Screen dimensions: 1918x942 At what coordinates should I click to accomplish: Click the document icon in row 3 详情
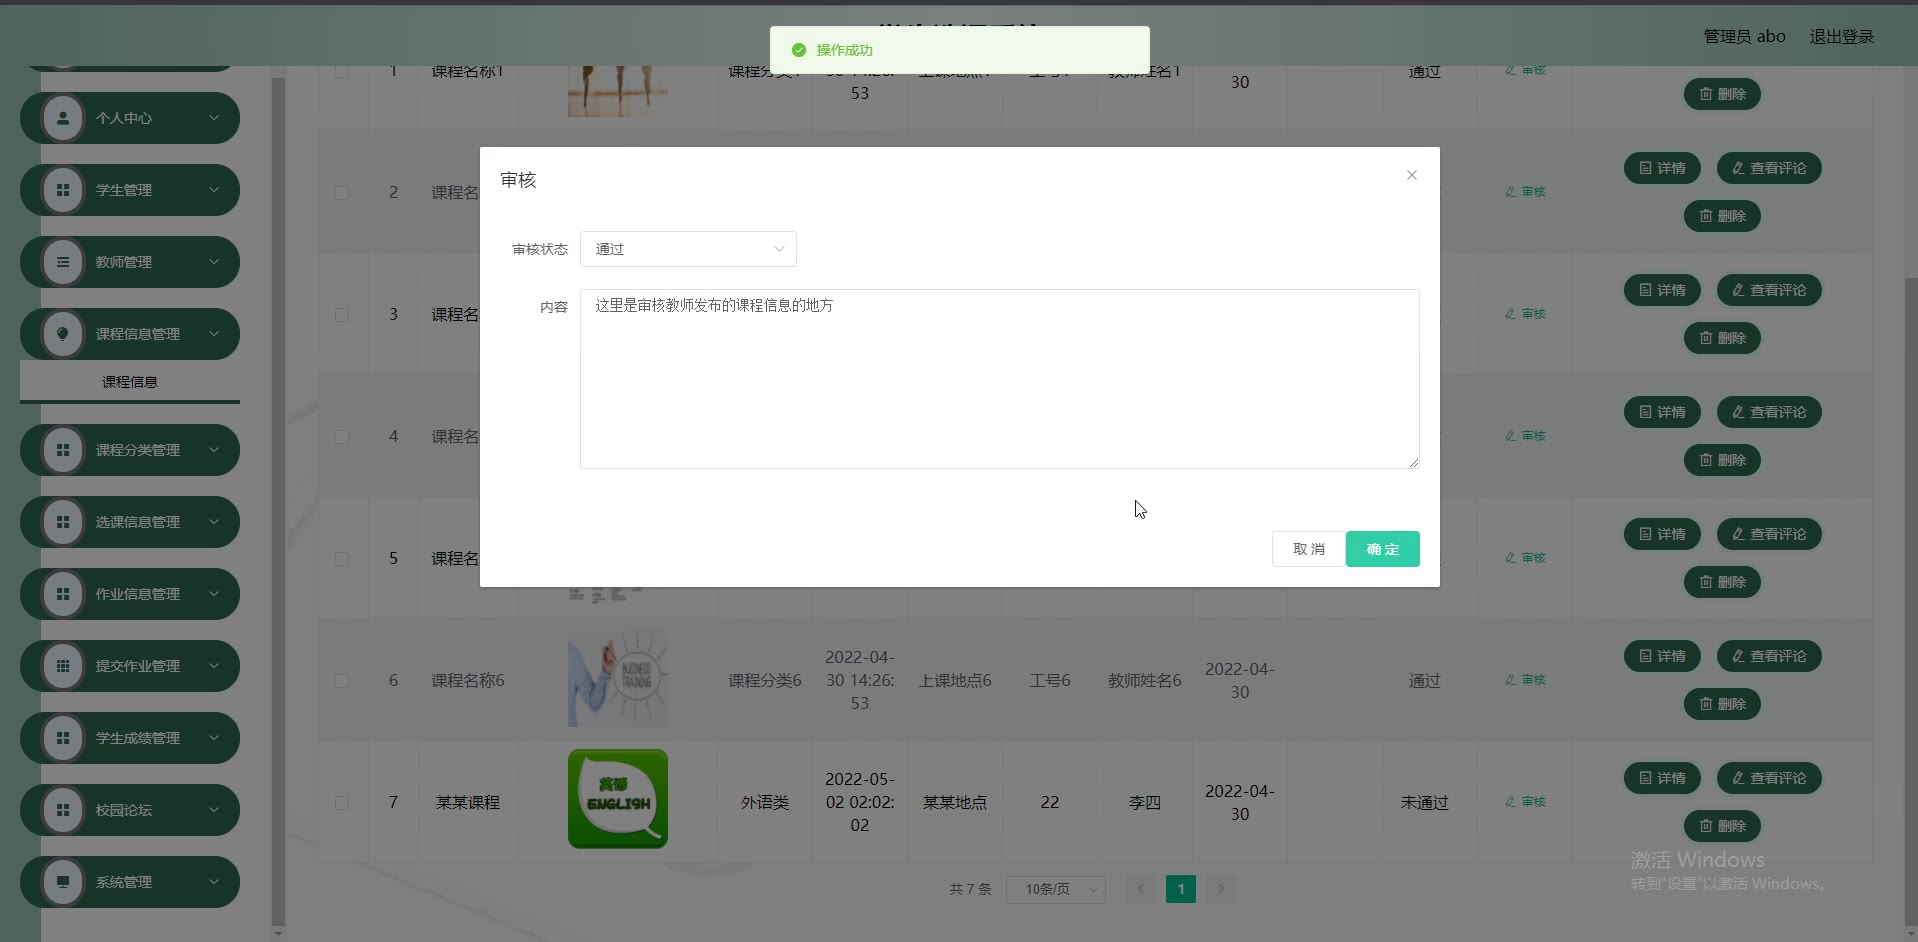1646,290
